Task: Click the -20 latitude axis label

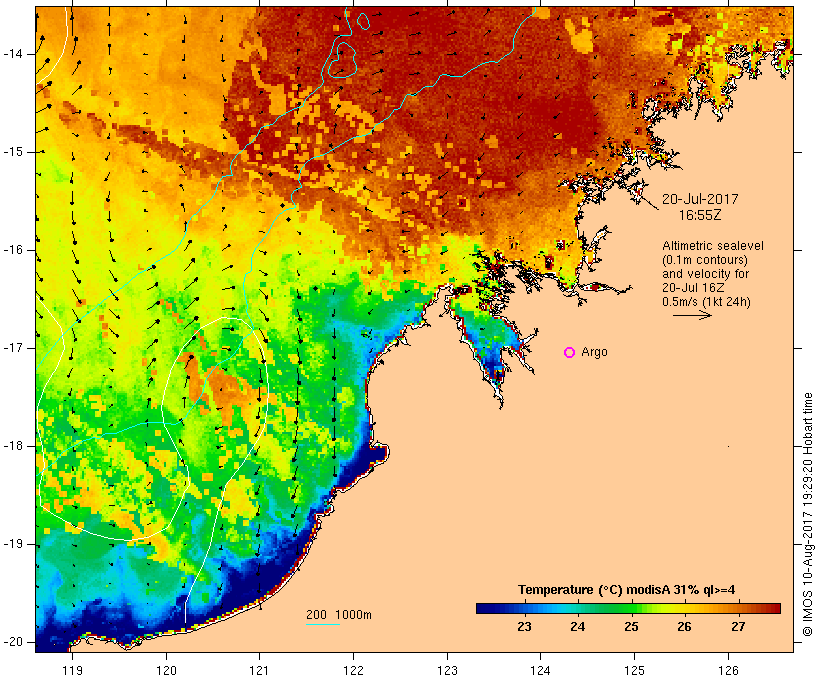Action: point(13,642)
